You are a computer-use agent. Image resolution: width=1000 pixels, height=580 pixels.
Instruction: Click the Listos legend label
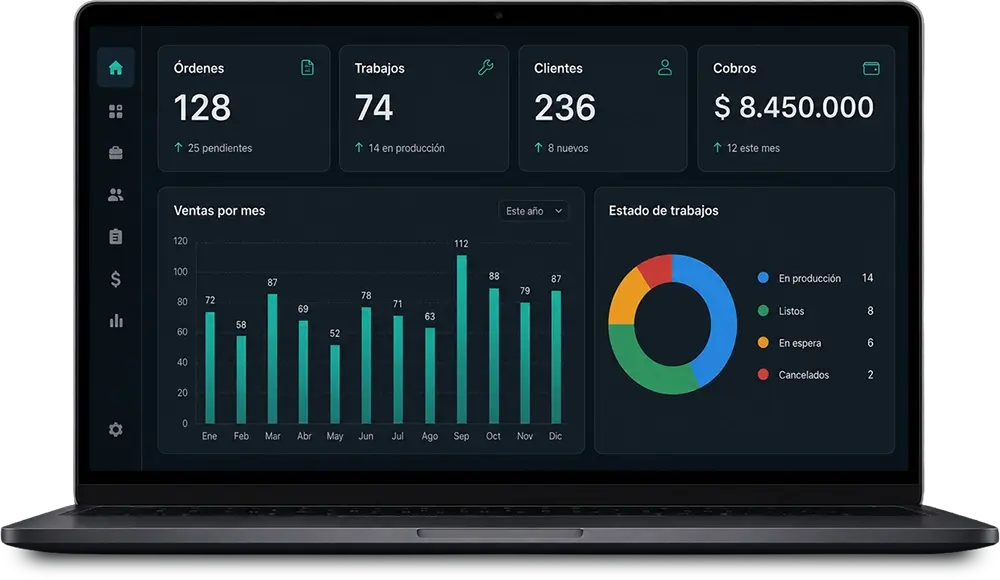791,311
